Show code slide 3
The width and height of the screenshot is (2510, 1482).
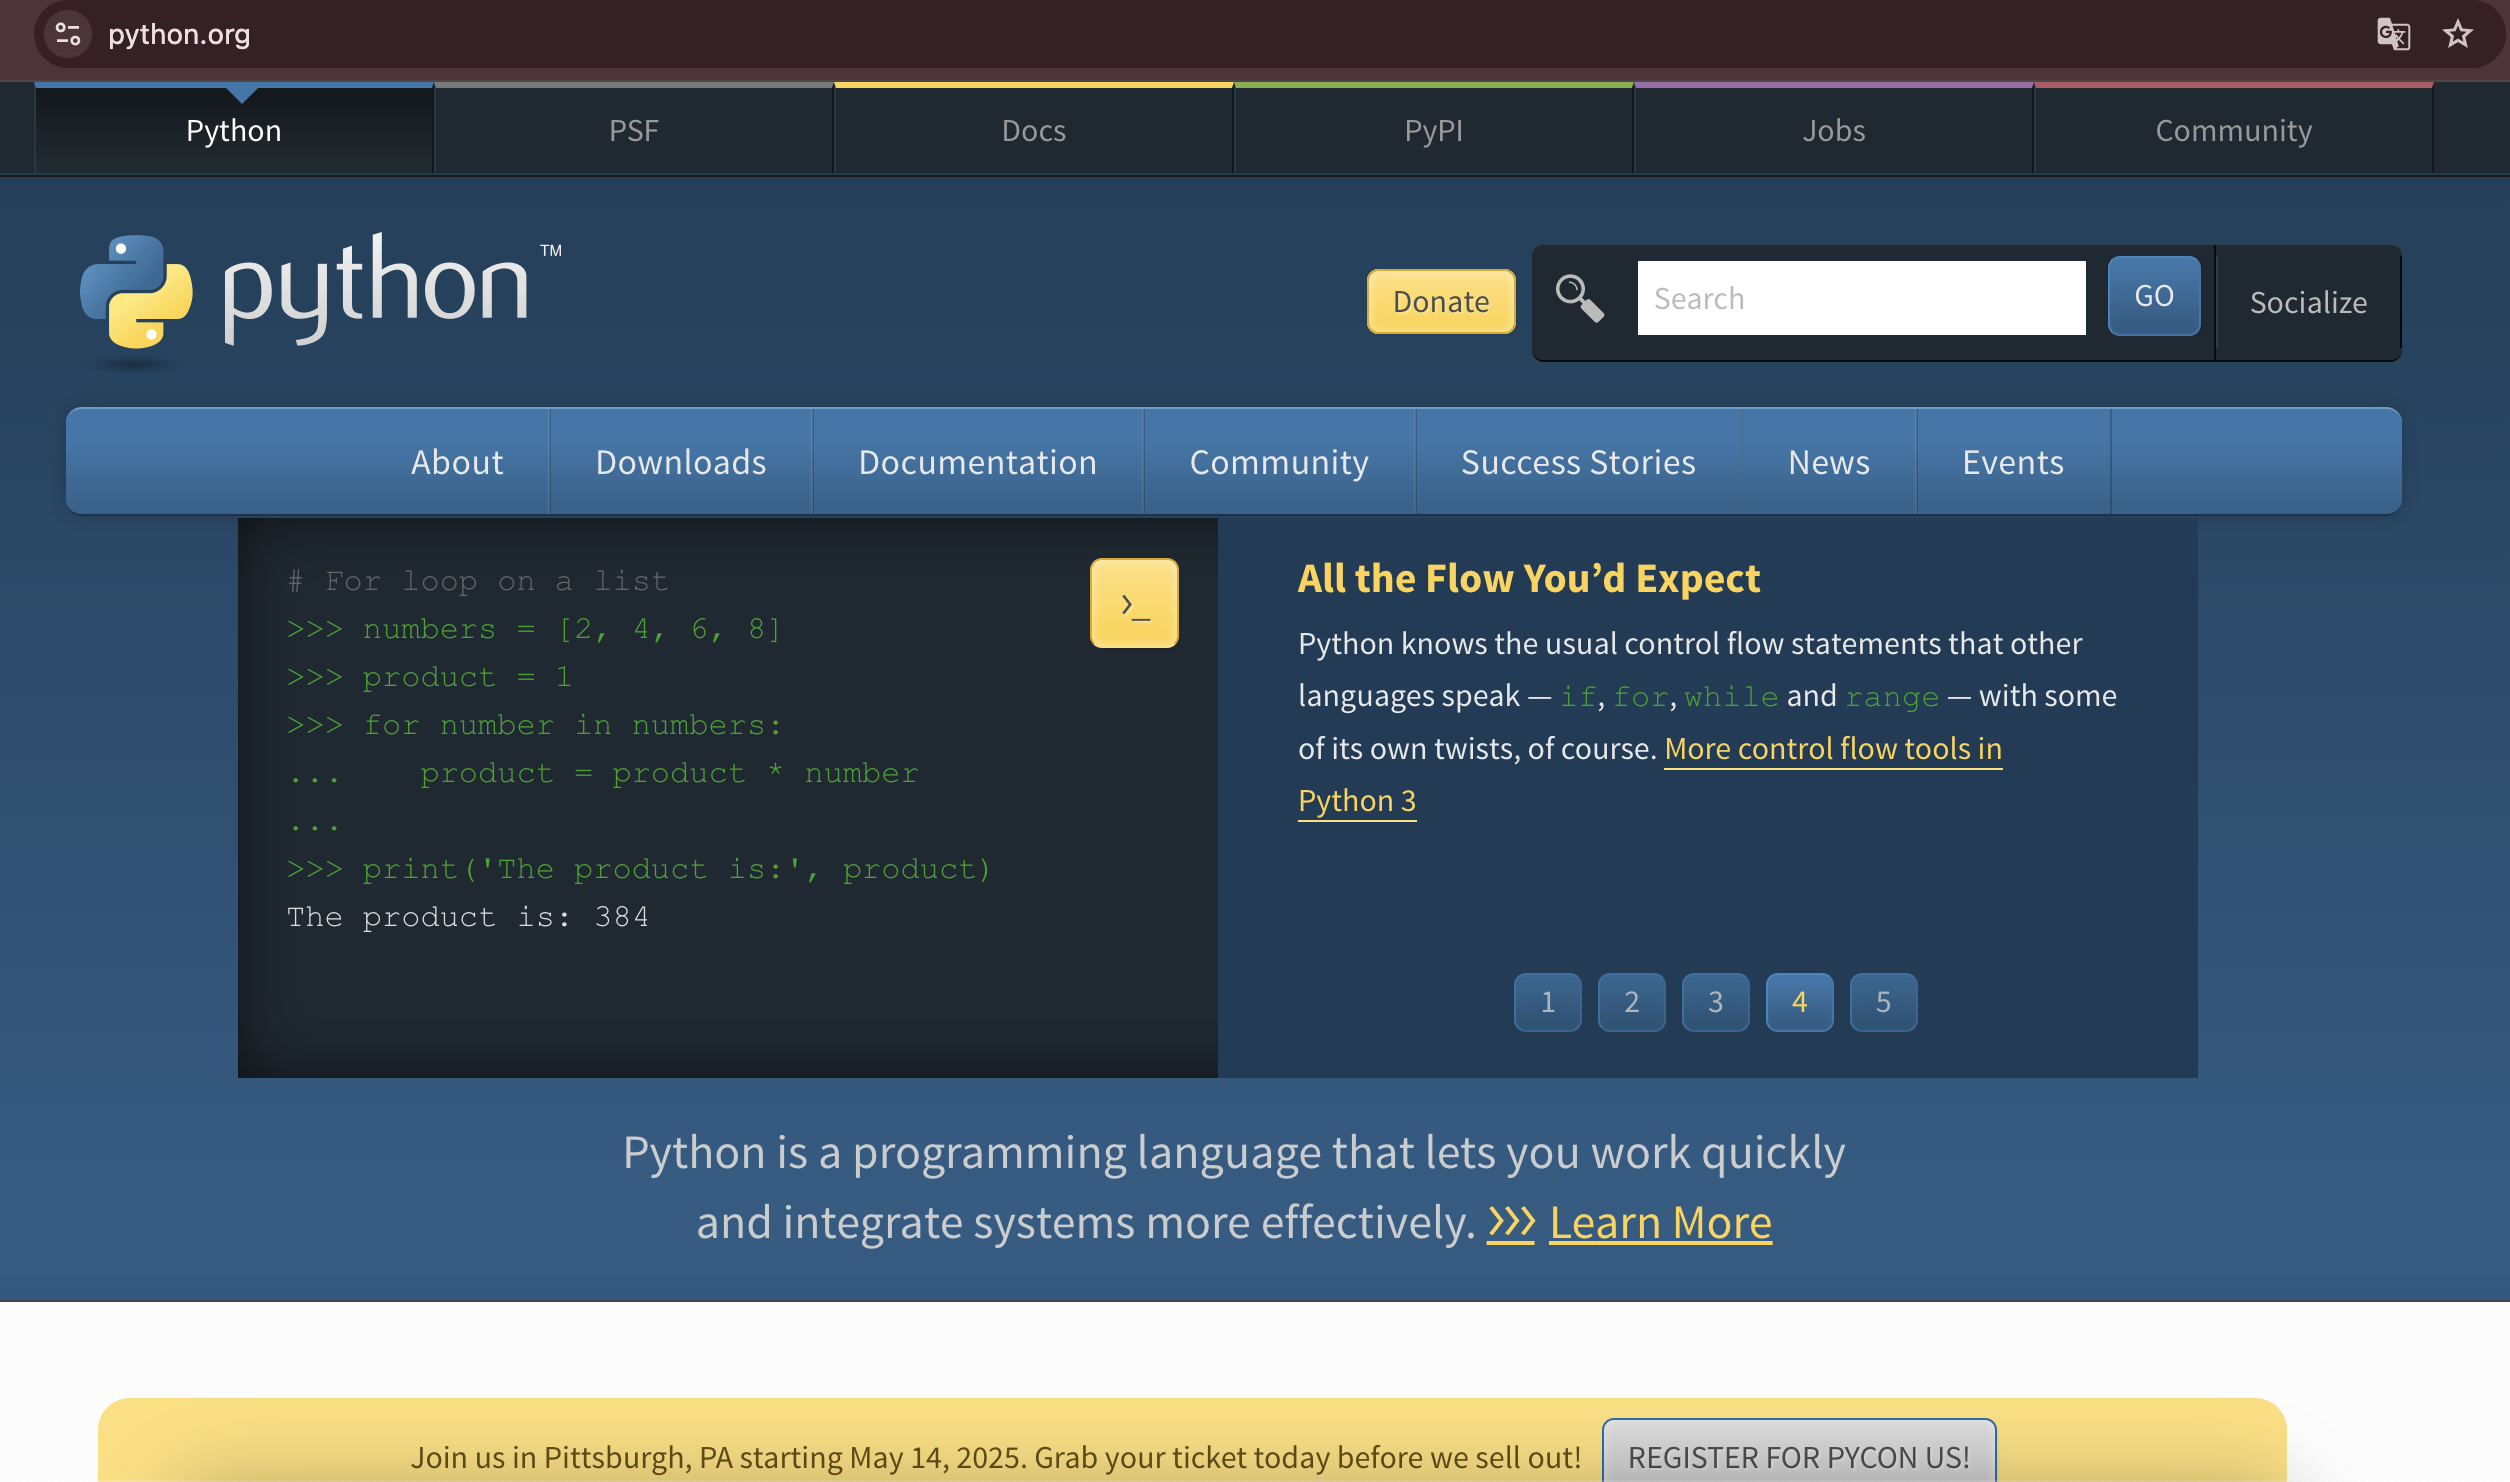pos(1715,1002)
